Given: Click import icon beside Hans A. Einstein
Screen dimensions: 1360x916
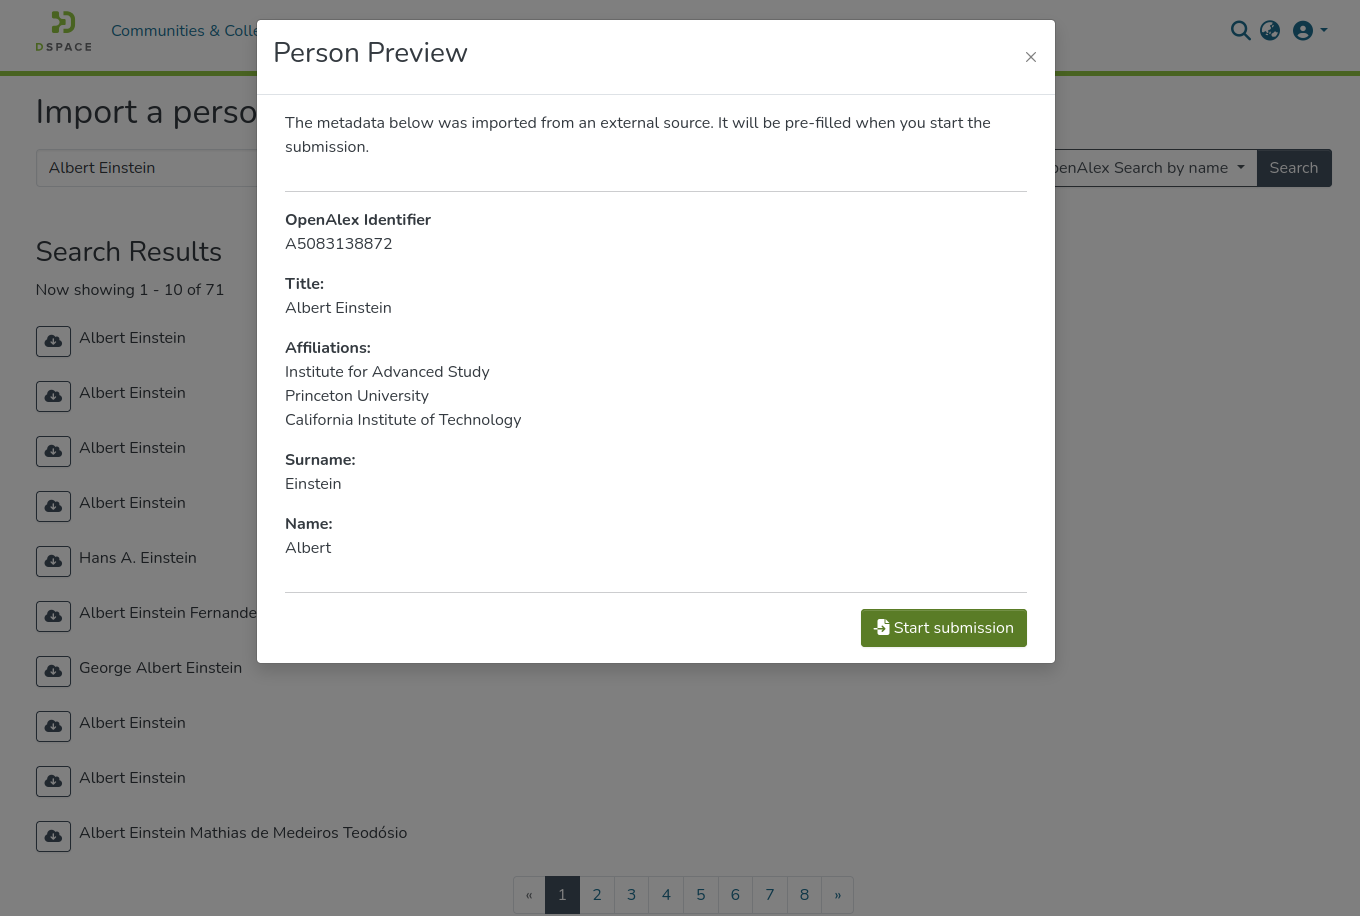Looking at the screenshot, I should point(53,561).
